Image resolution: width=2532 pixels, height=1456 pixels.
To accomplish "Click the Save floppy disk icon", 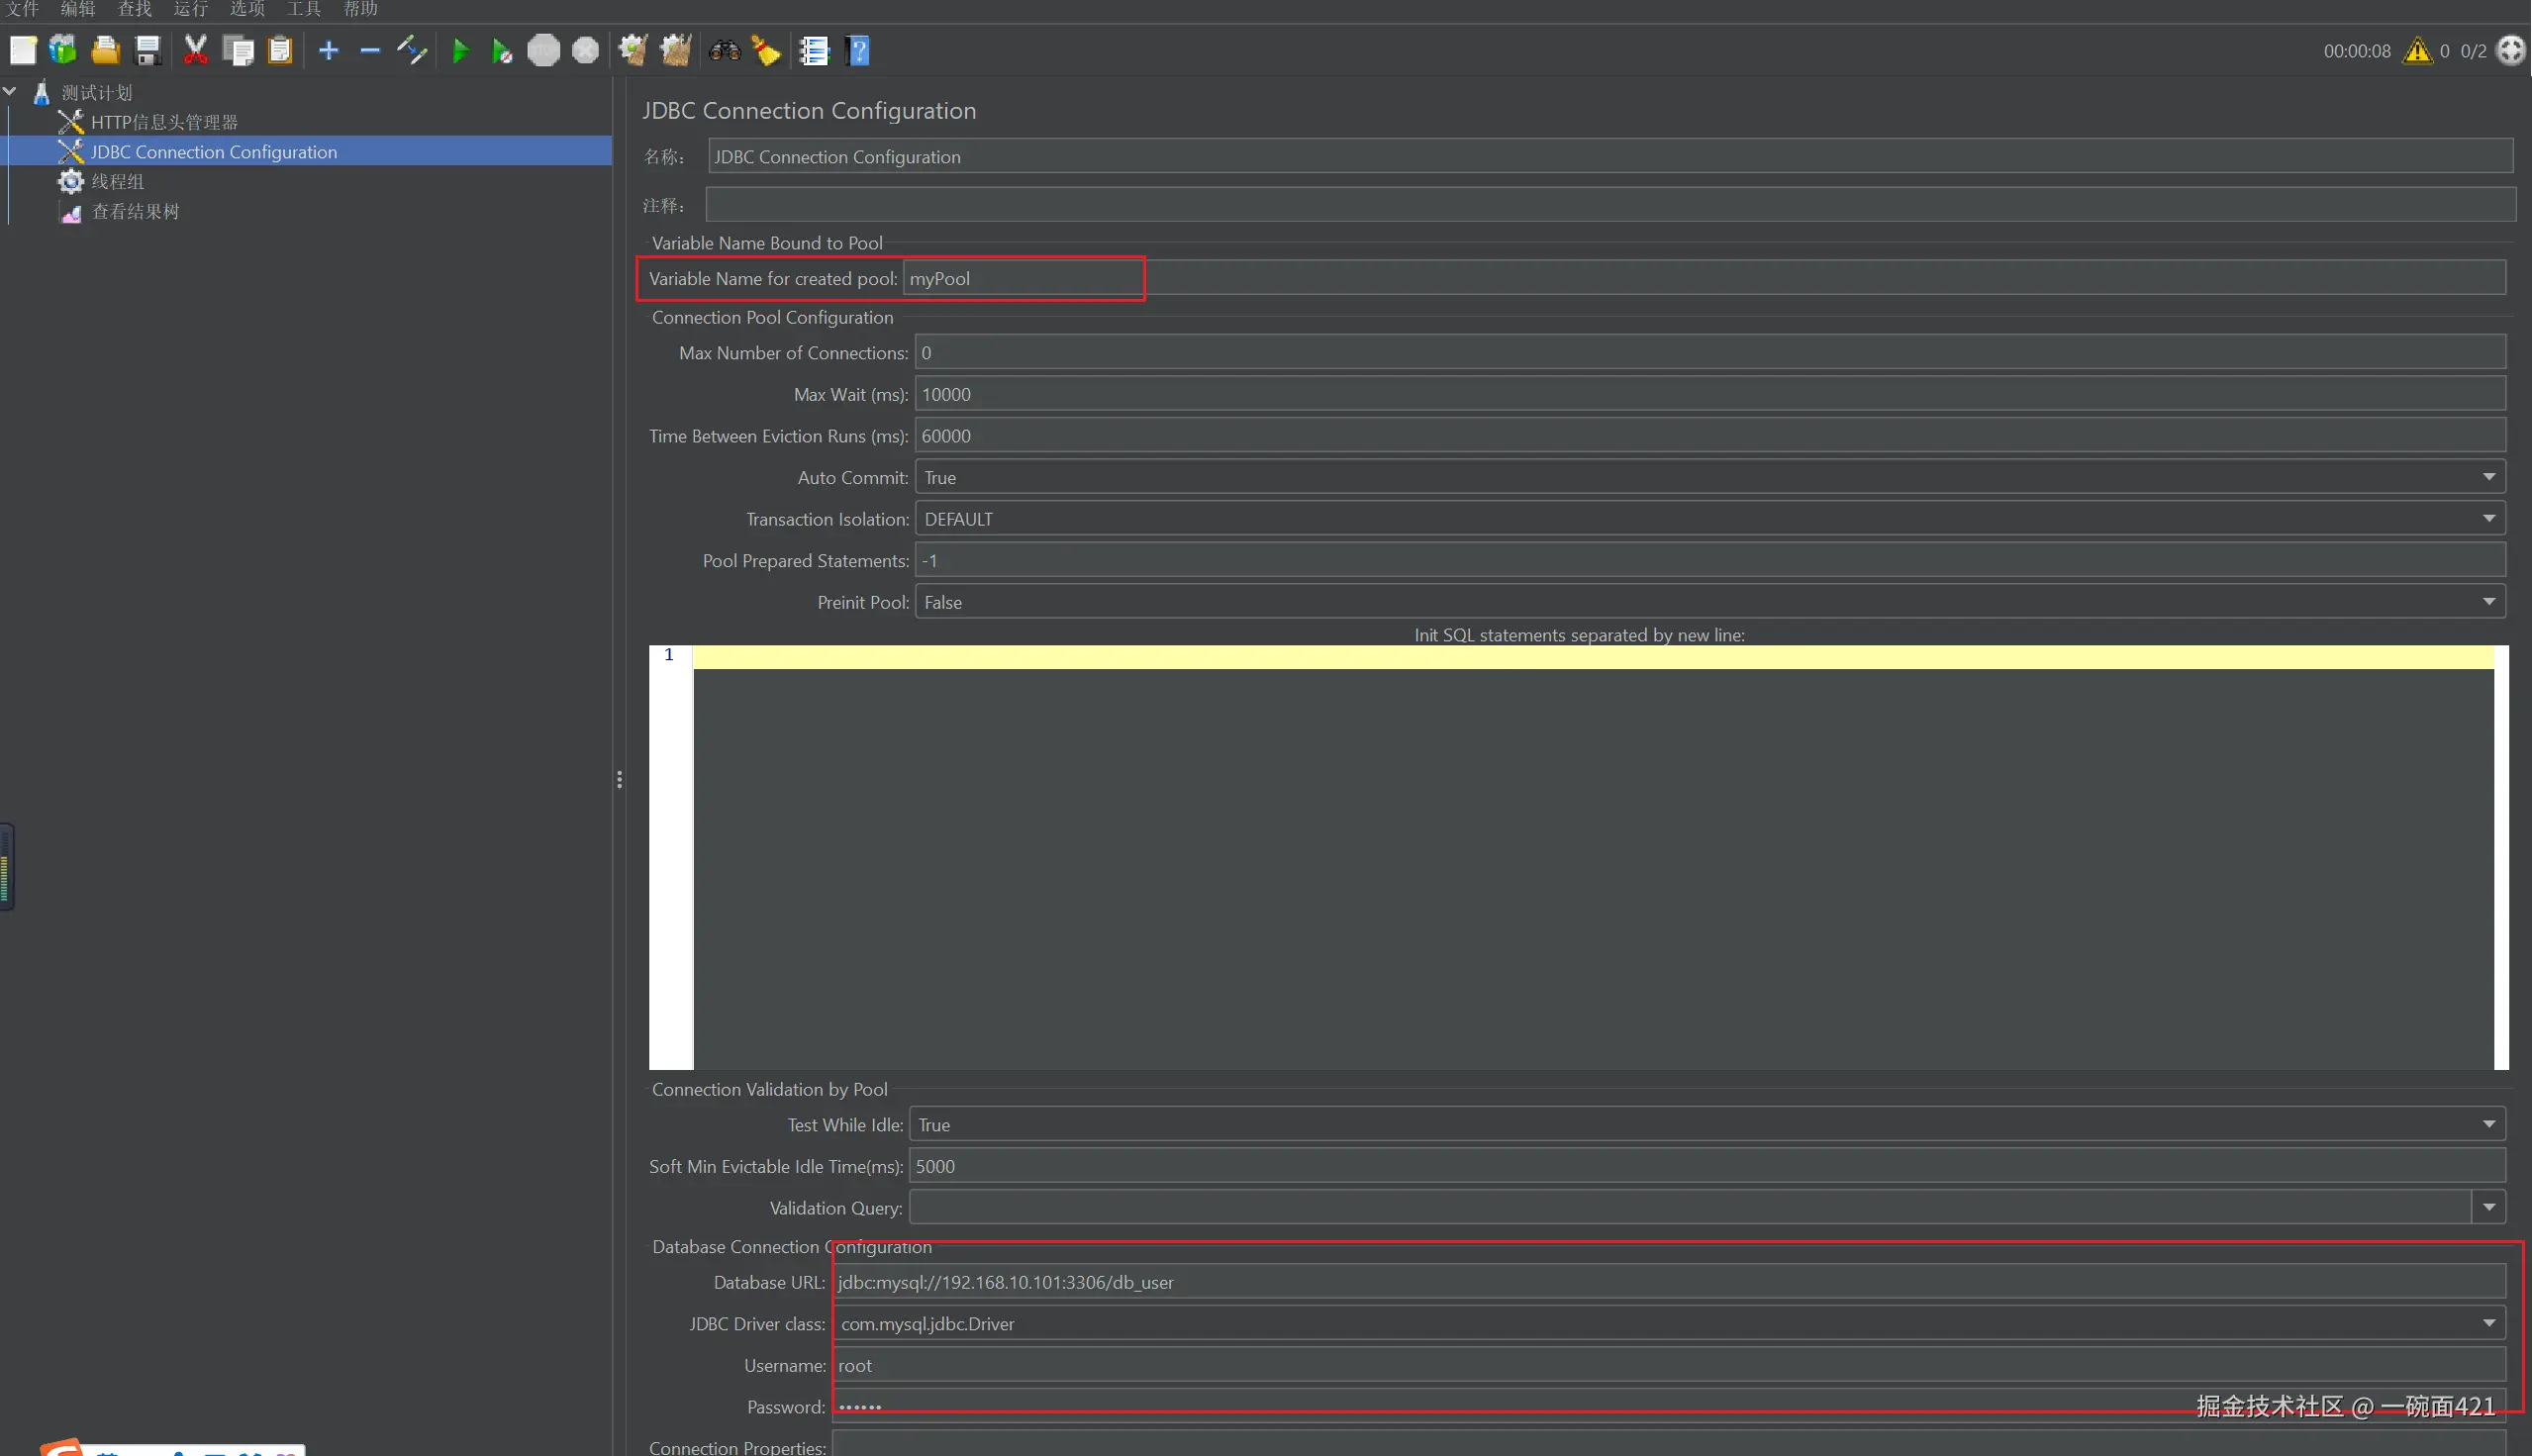I will (148, 51).
